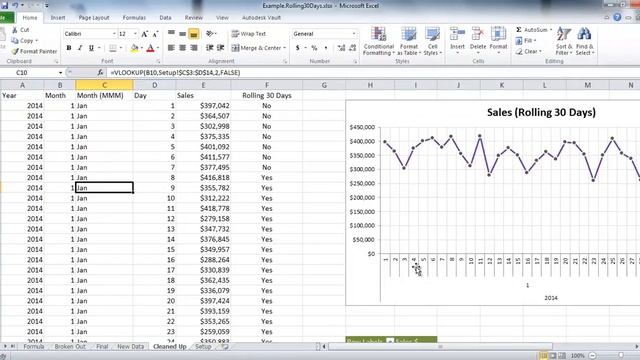Open Cell Styles gallery

tap(432, 41)
